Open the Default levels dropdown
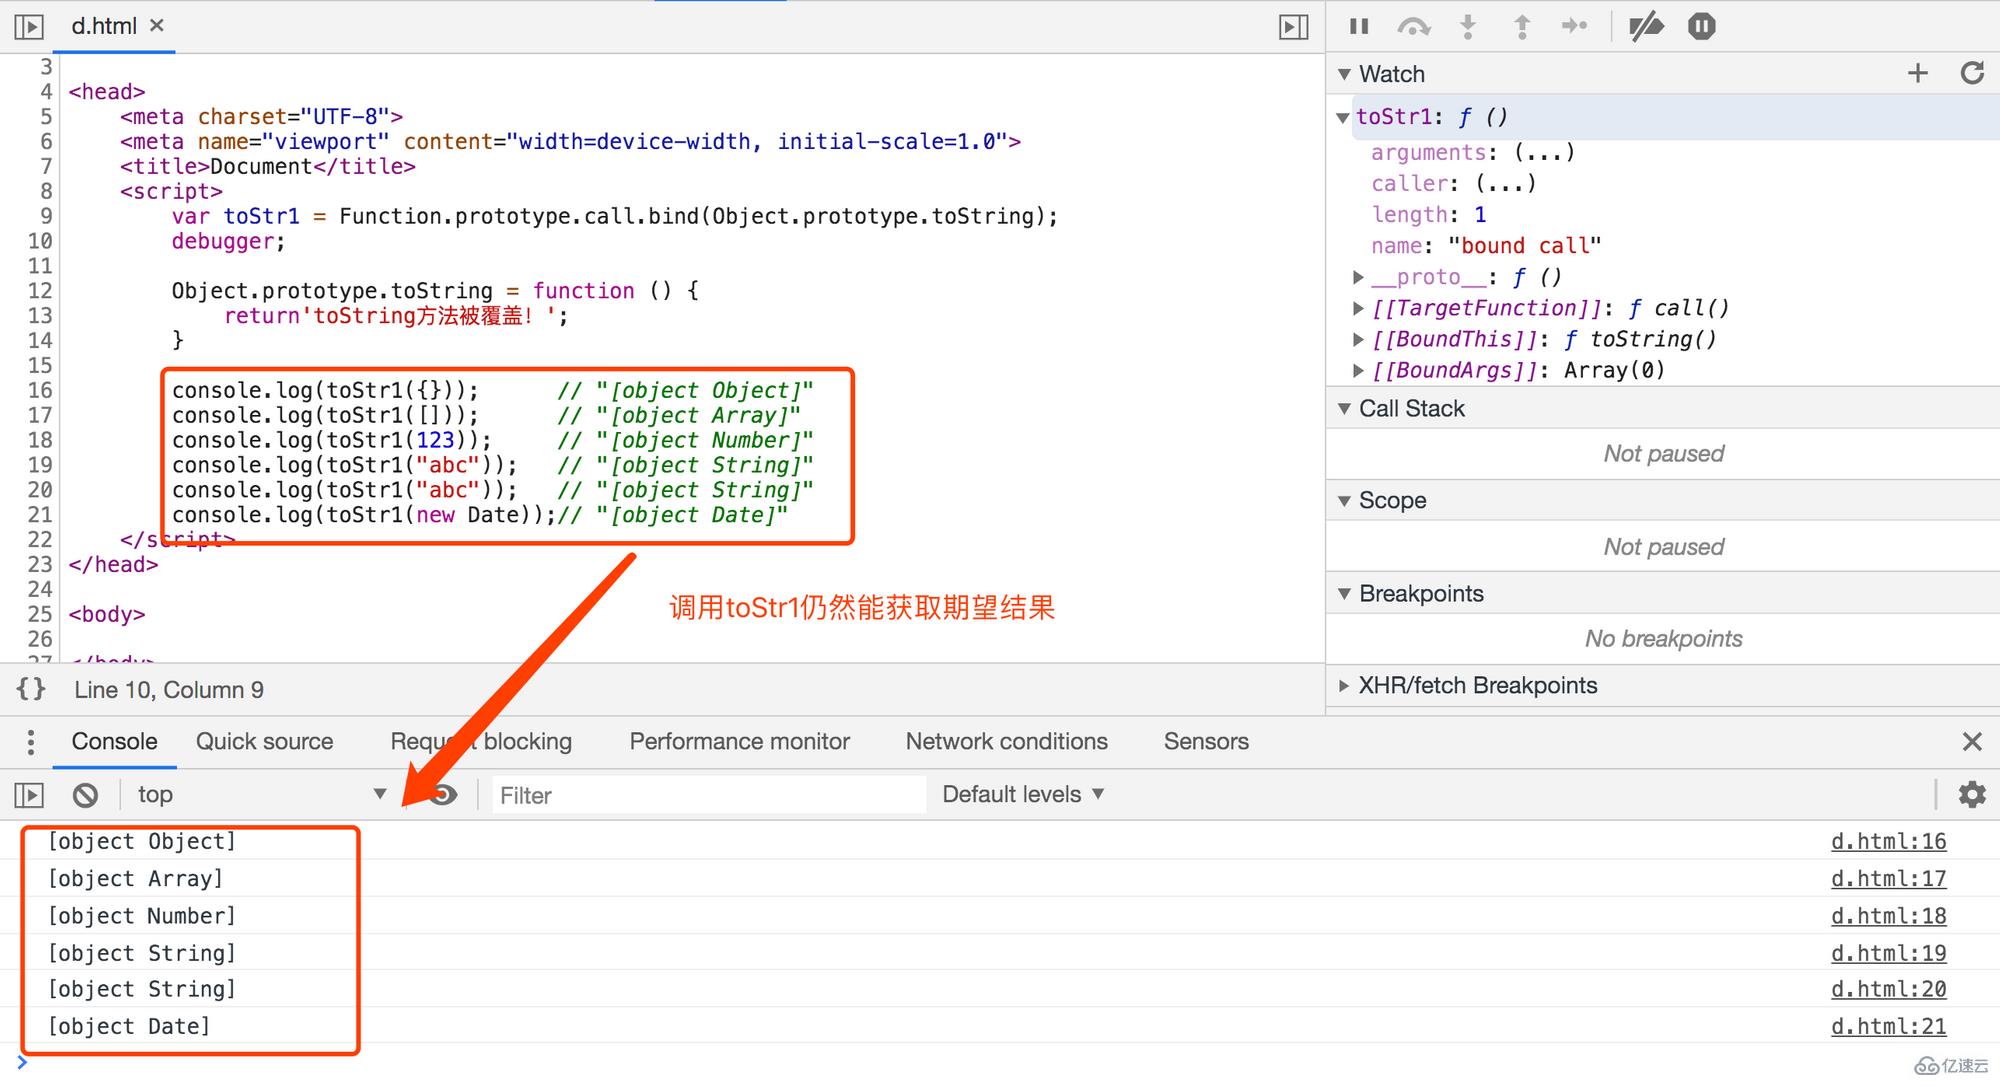 point(1023,794)
